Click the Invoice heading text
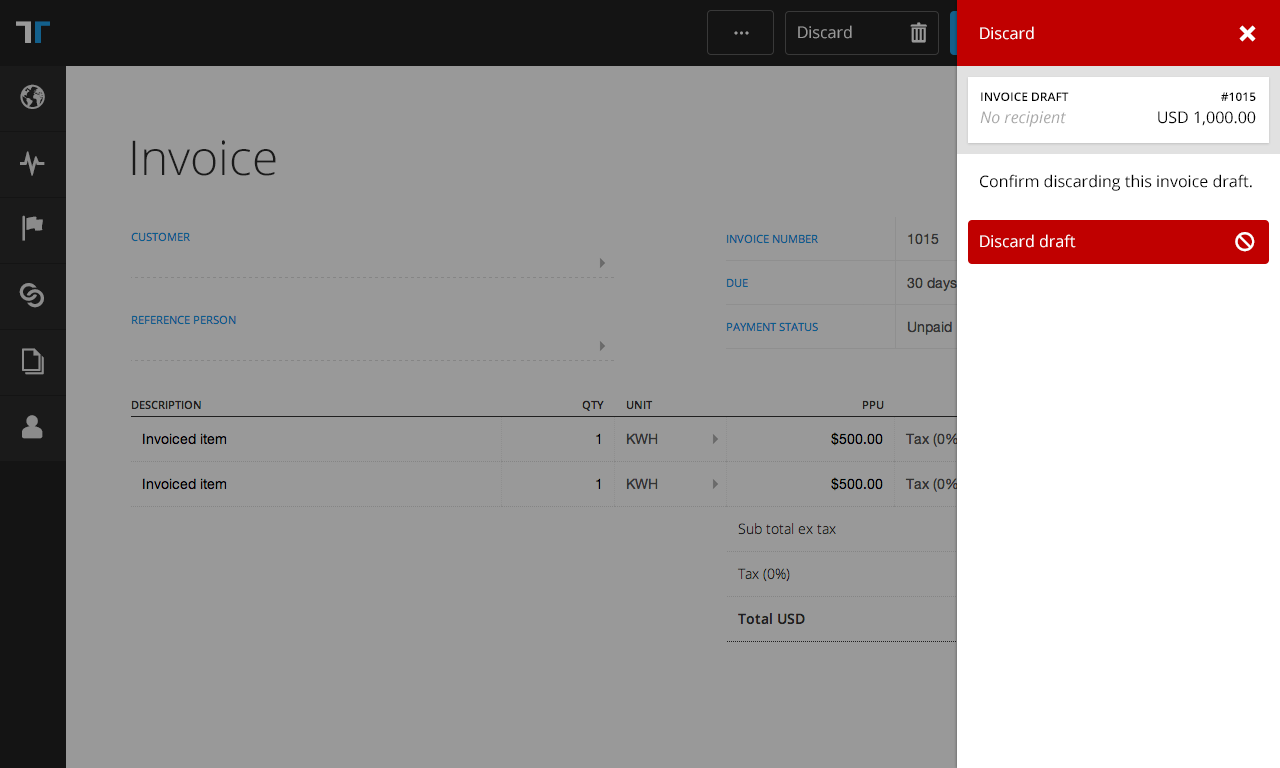Screen dimensions: 1280x768 [203, 158]
